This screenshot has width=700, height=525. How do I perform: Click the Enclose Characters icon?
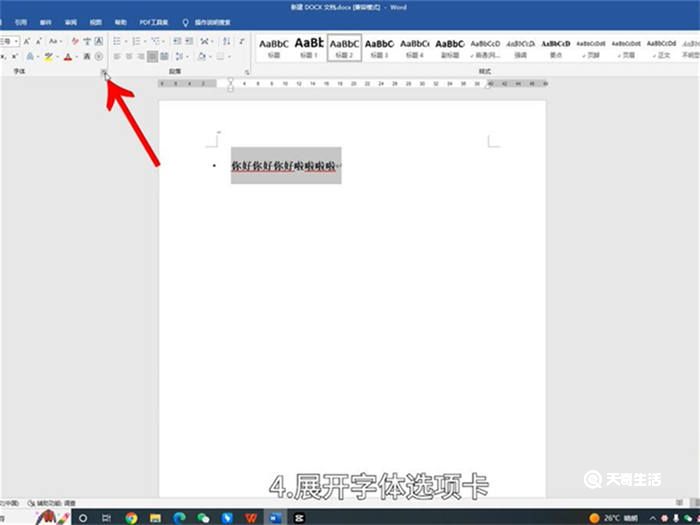click(x=99, y=57)
